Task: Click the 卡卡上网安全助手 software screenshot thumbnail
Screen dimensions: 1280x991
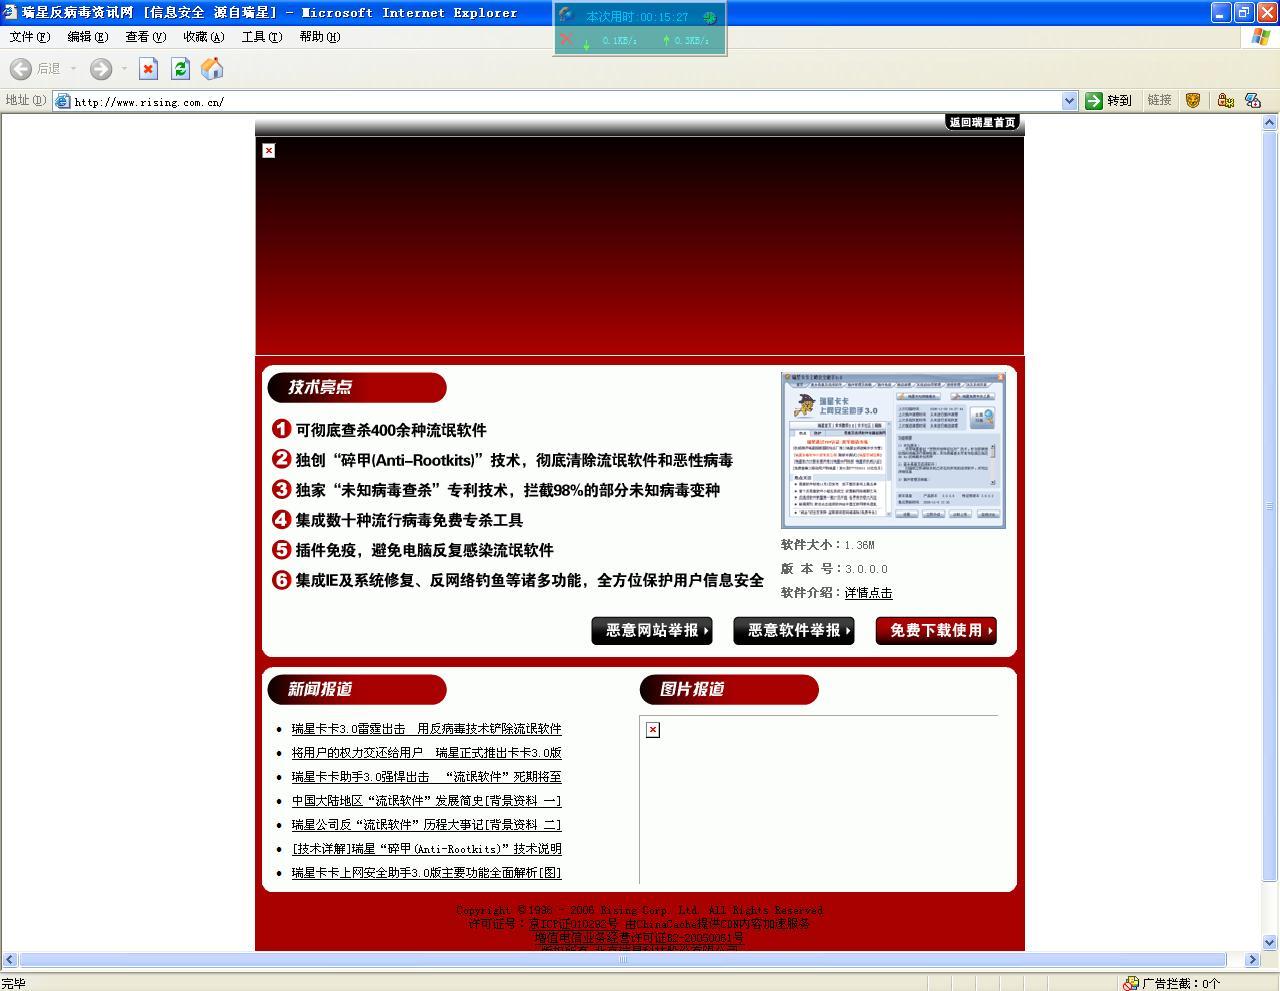Action: pos(893,450)
